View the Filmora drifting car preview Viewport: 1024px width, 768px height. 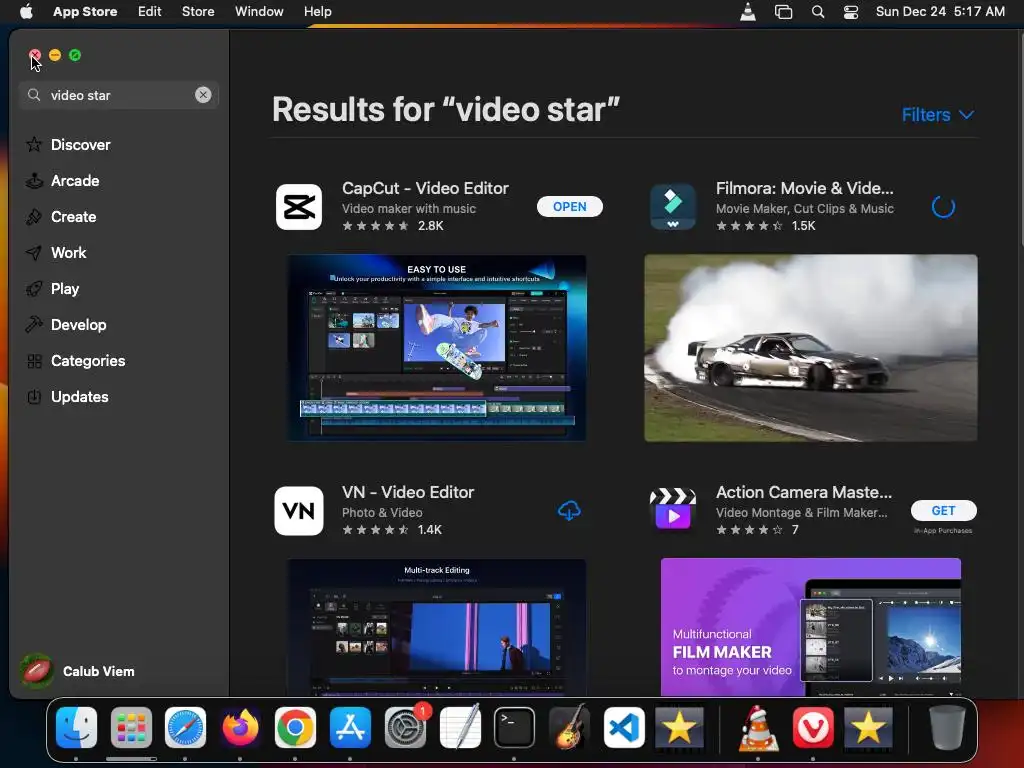click(810, 347)
